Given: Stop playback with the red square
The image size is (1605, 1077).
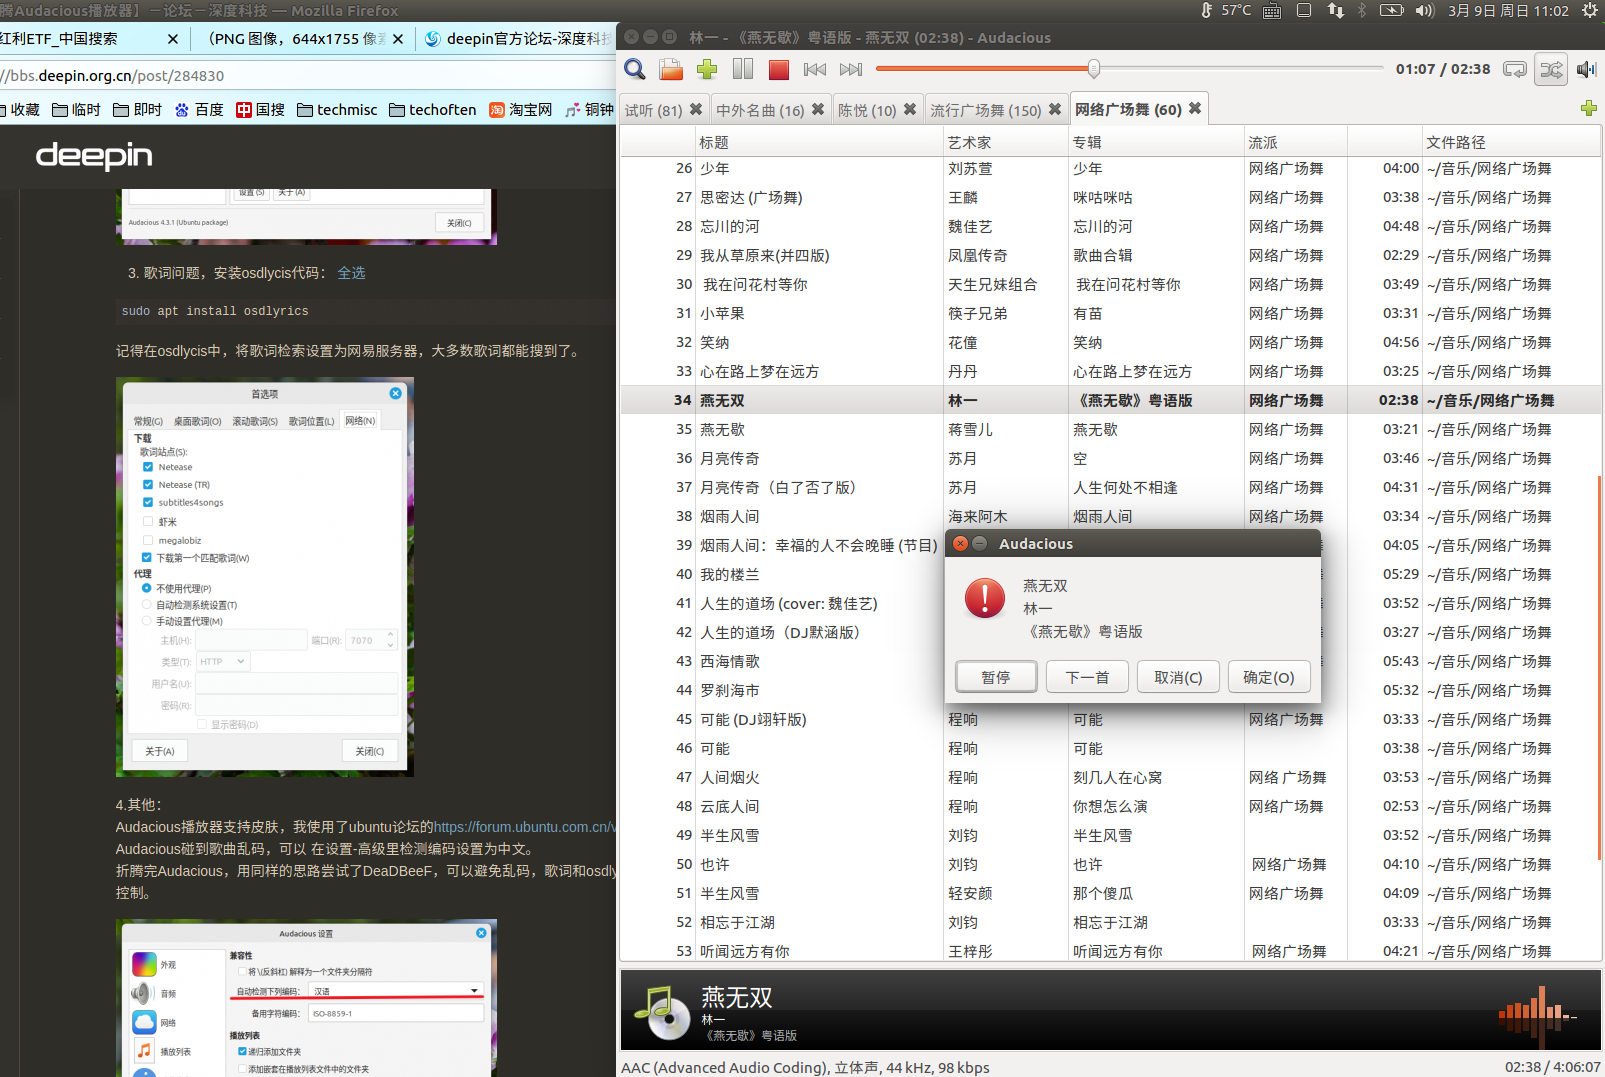Looking at the screenshot, I should (779, 69).
